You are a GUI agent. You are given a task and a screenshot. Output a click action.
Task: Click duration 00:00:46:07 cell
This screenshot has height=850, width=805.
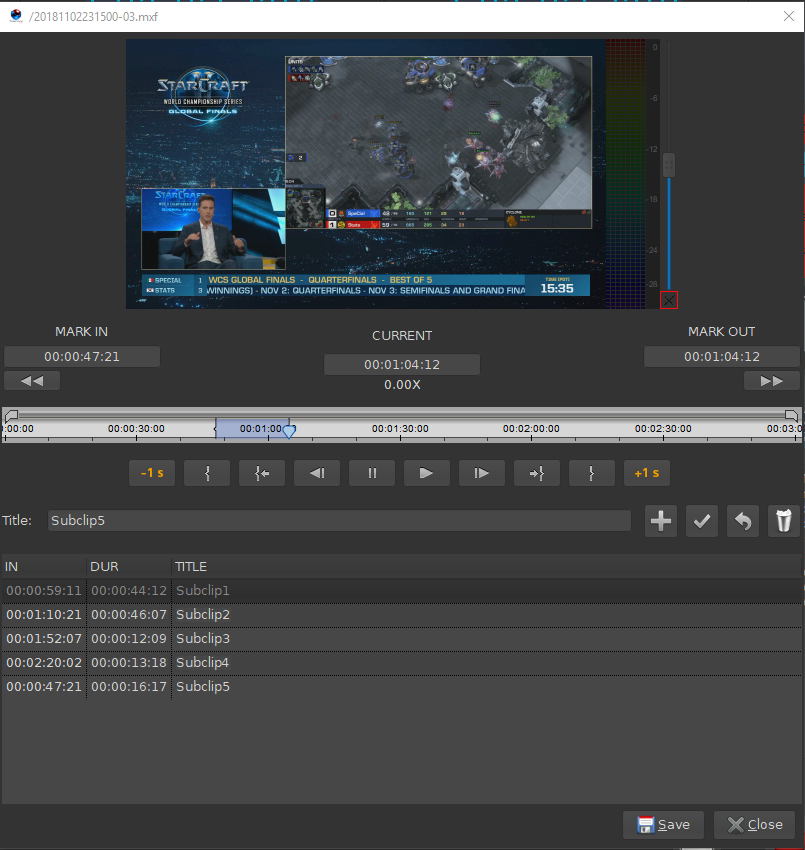coord(129,615)
